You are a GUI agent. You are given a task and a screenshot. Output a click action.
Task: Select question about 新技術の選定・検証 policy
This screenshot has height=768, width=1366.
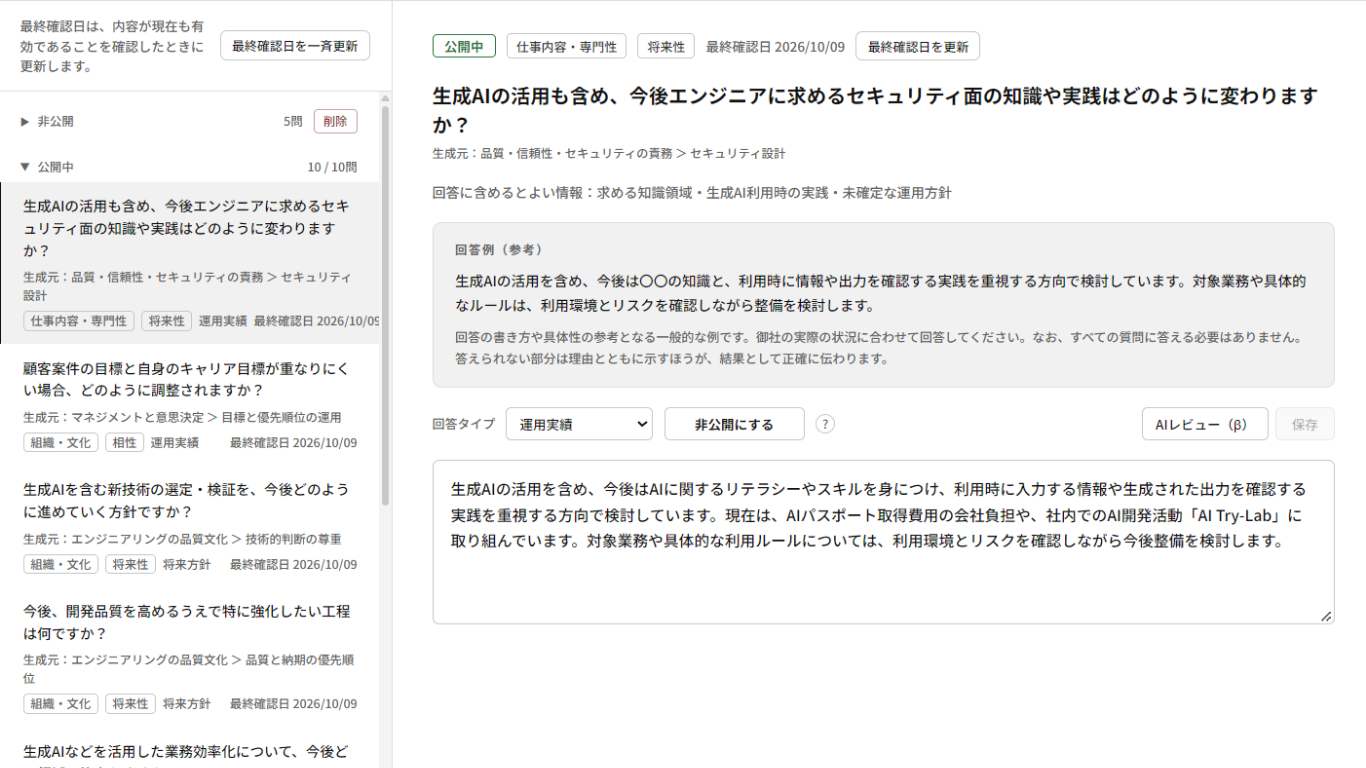point(190,526)
